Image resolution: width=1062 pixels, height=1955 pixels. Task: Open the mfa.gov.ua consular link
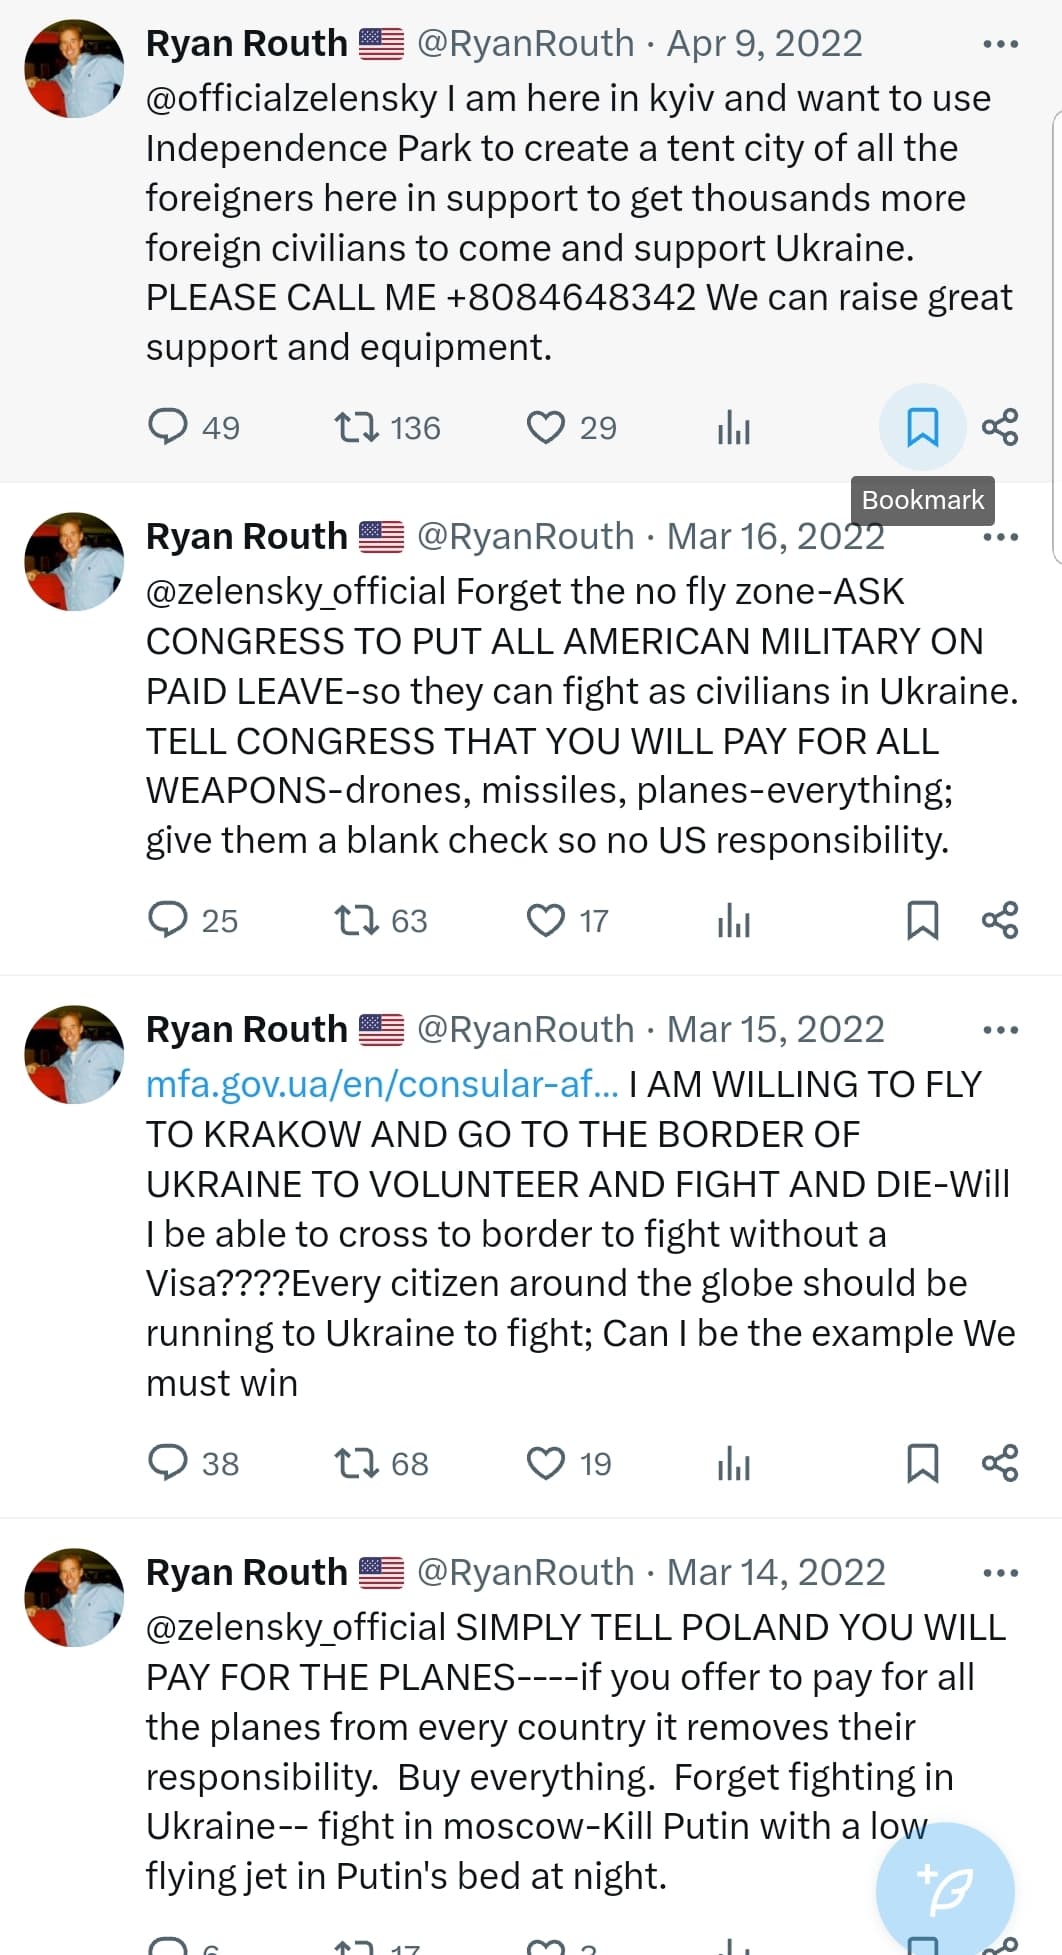382,1084
